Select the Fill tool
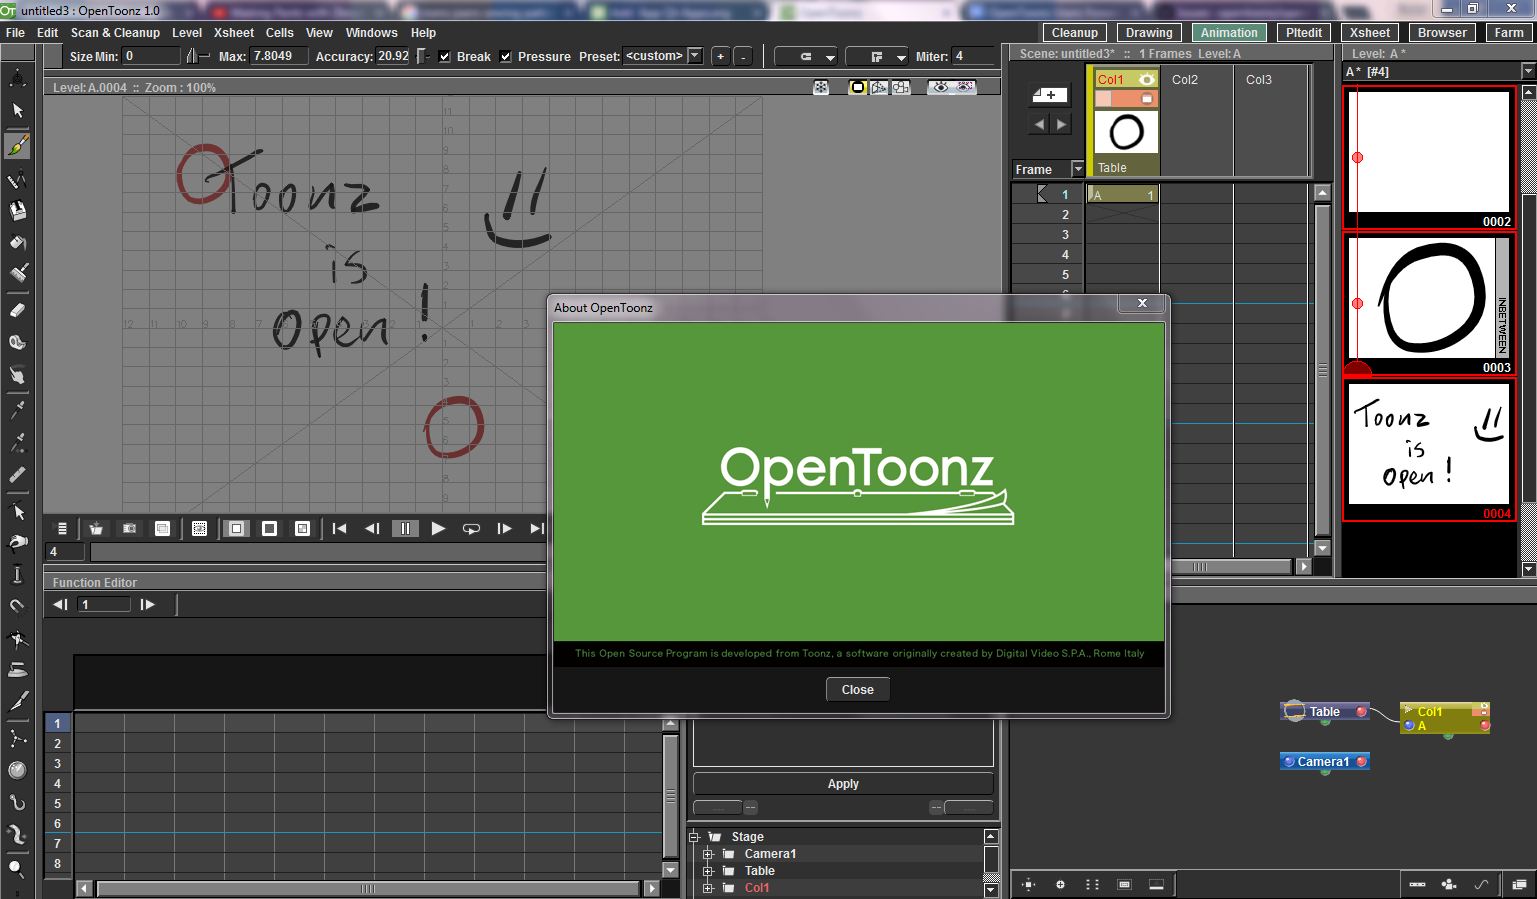 tap(17, 243)
